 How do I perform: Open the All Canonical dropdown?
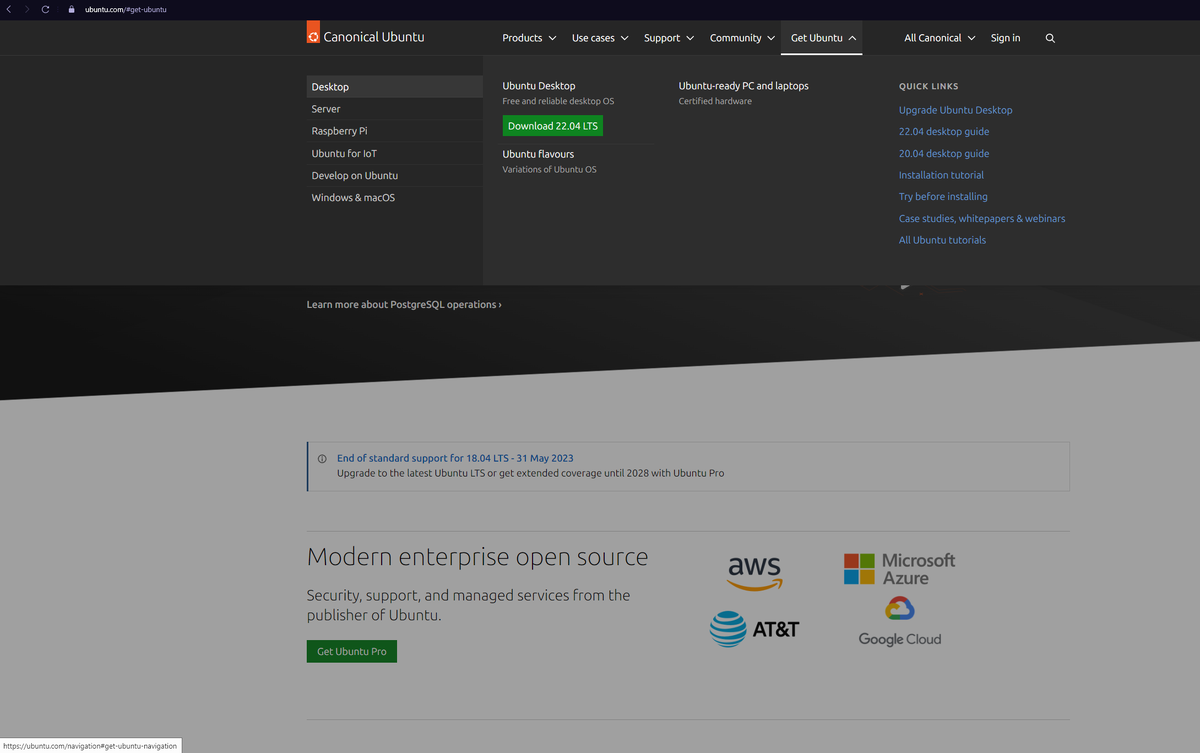click(x=937, y=37)
